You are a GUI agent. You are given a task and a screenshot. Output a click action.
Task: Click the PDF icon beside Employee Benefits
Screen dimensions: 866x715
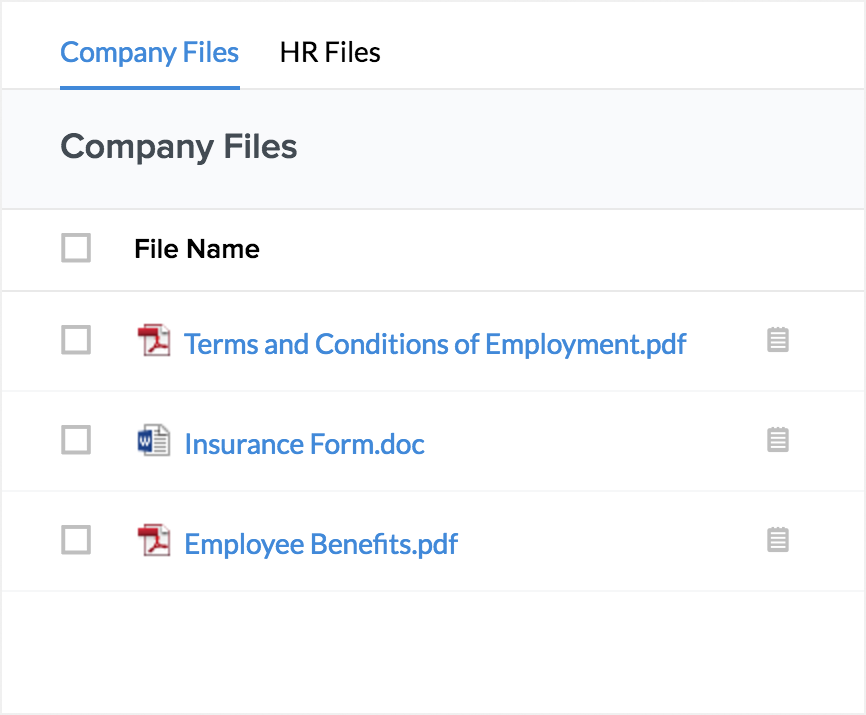click(154, 541)
